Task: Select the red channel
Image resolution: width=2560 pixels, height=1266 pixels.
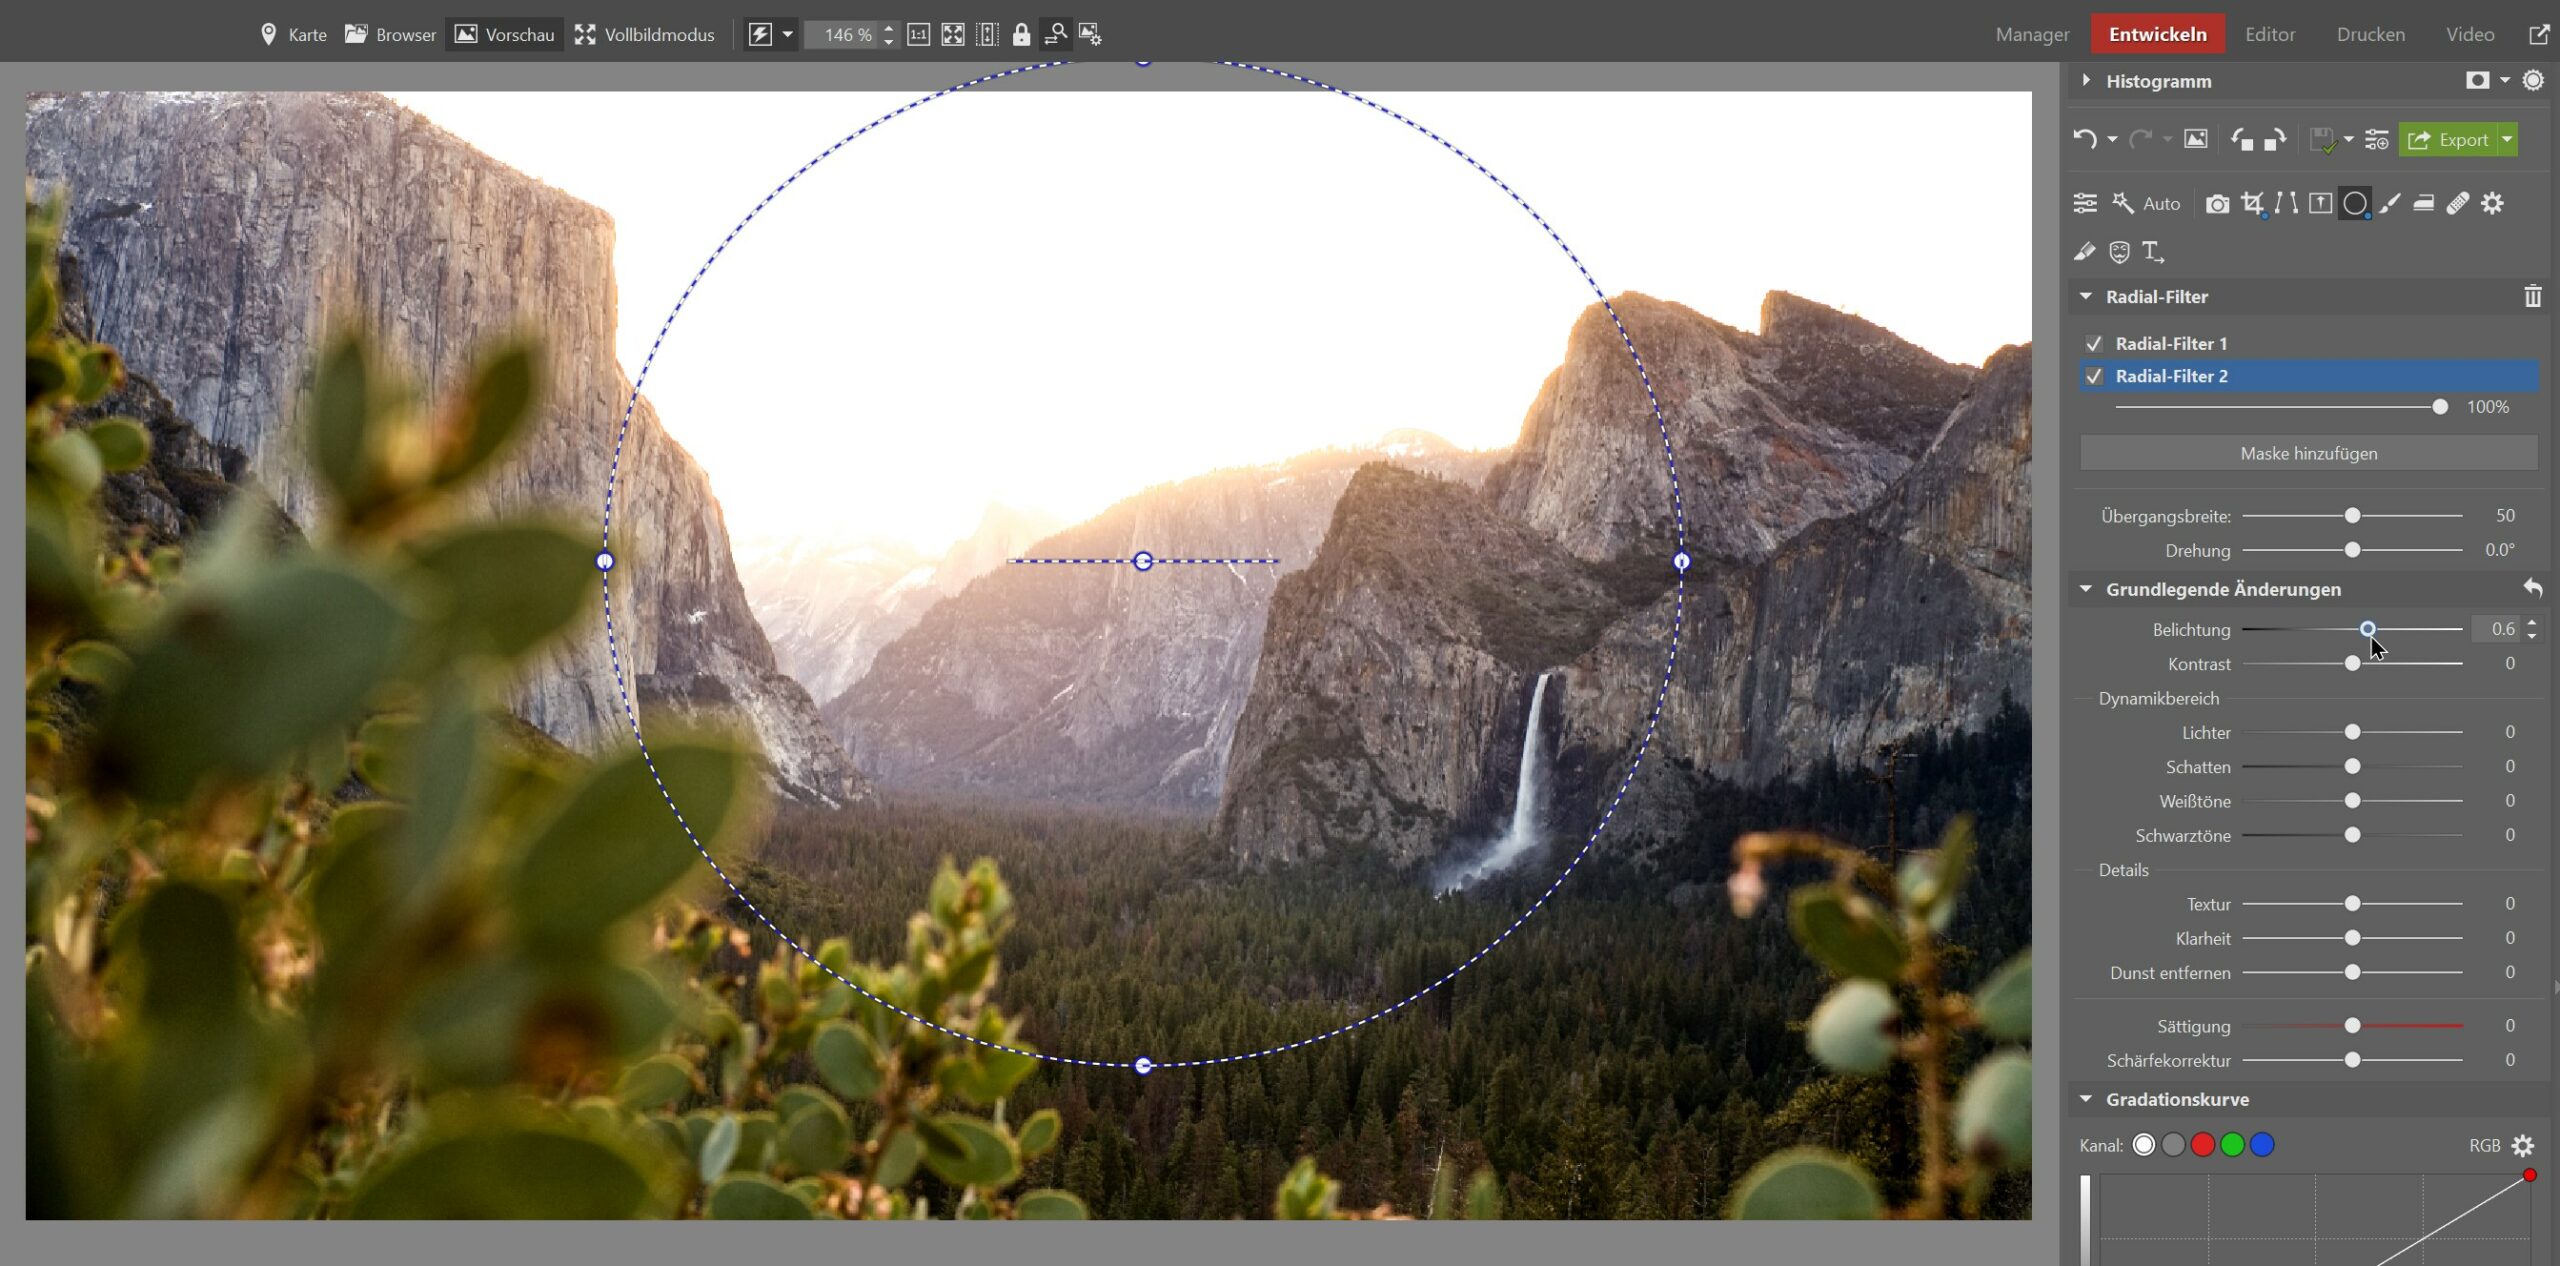Action: click(2203, 1146)
